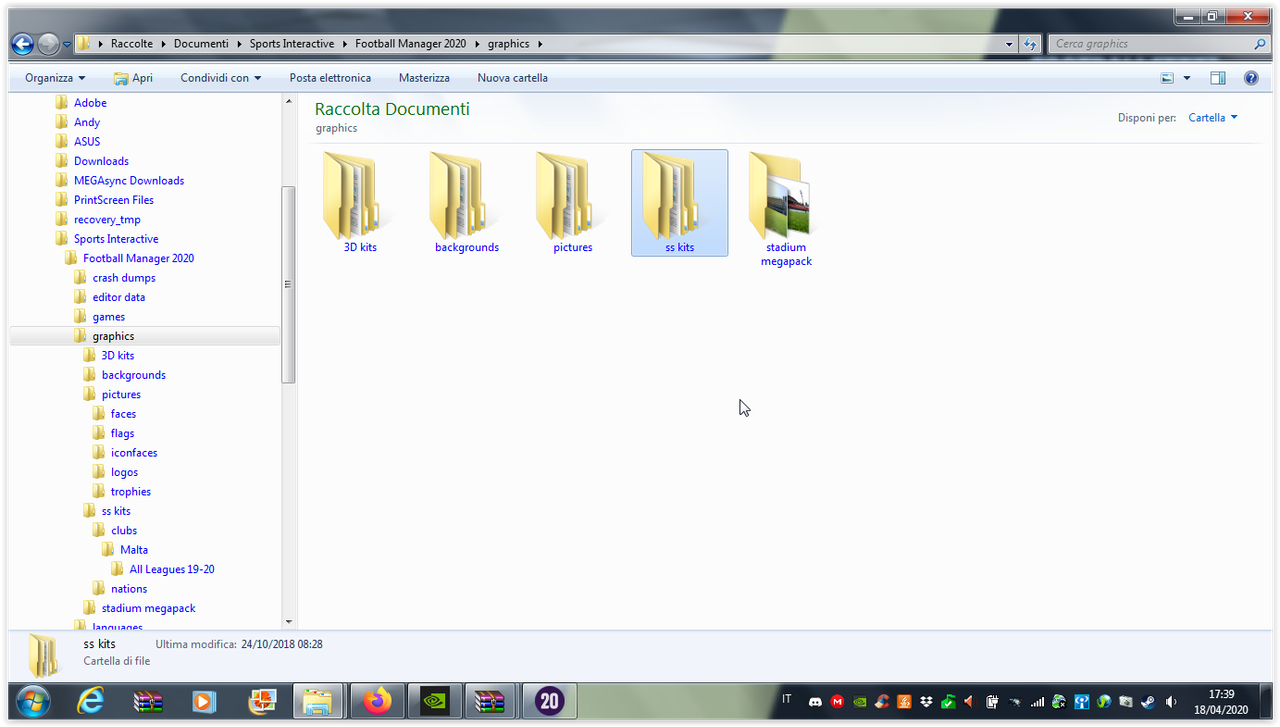Click Documenti in the address breadcrumb
This screenshot has width=1280, height=727.
point(201,44)
